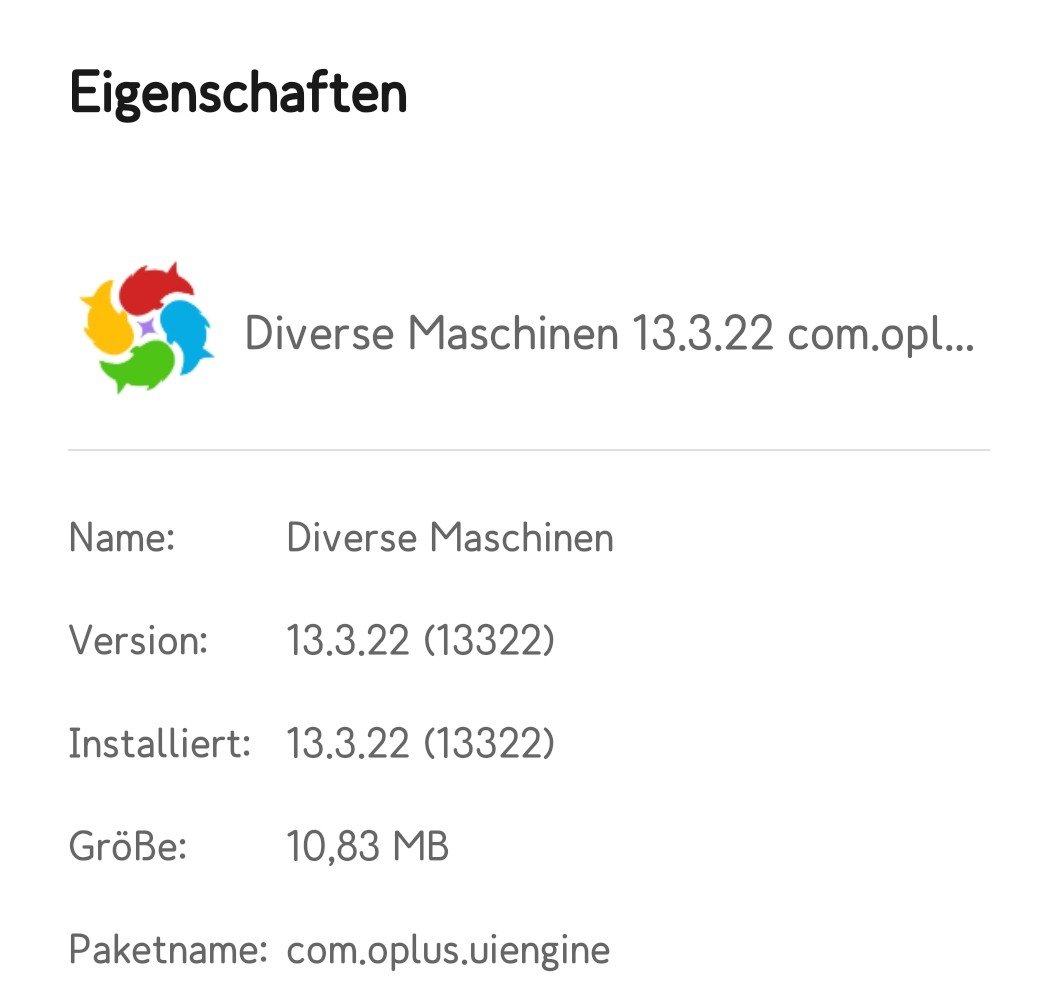The height and width of the screenshot is (1004, 1058).
Task: Click the Name: label
Action: click(x=122, y=538)
